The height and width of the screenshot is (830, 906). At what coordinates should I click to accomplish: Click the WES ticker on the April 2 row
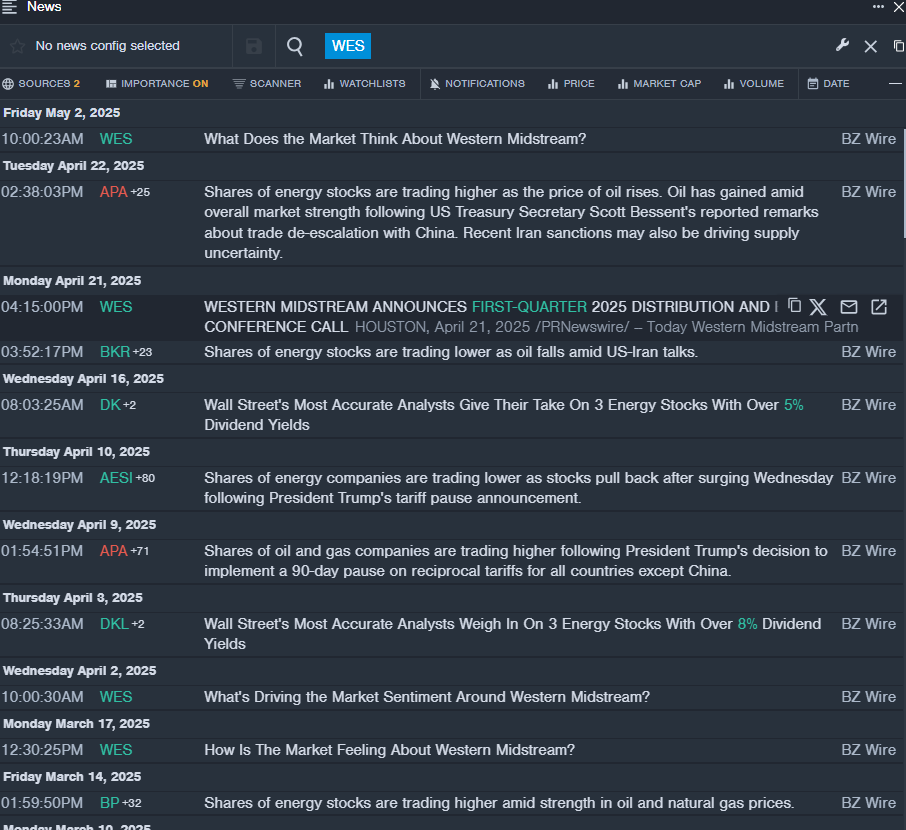[x=116, y=696]
